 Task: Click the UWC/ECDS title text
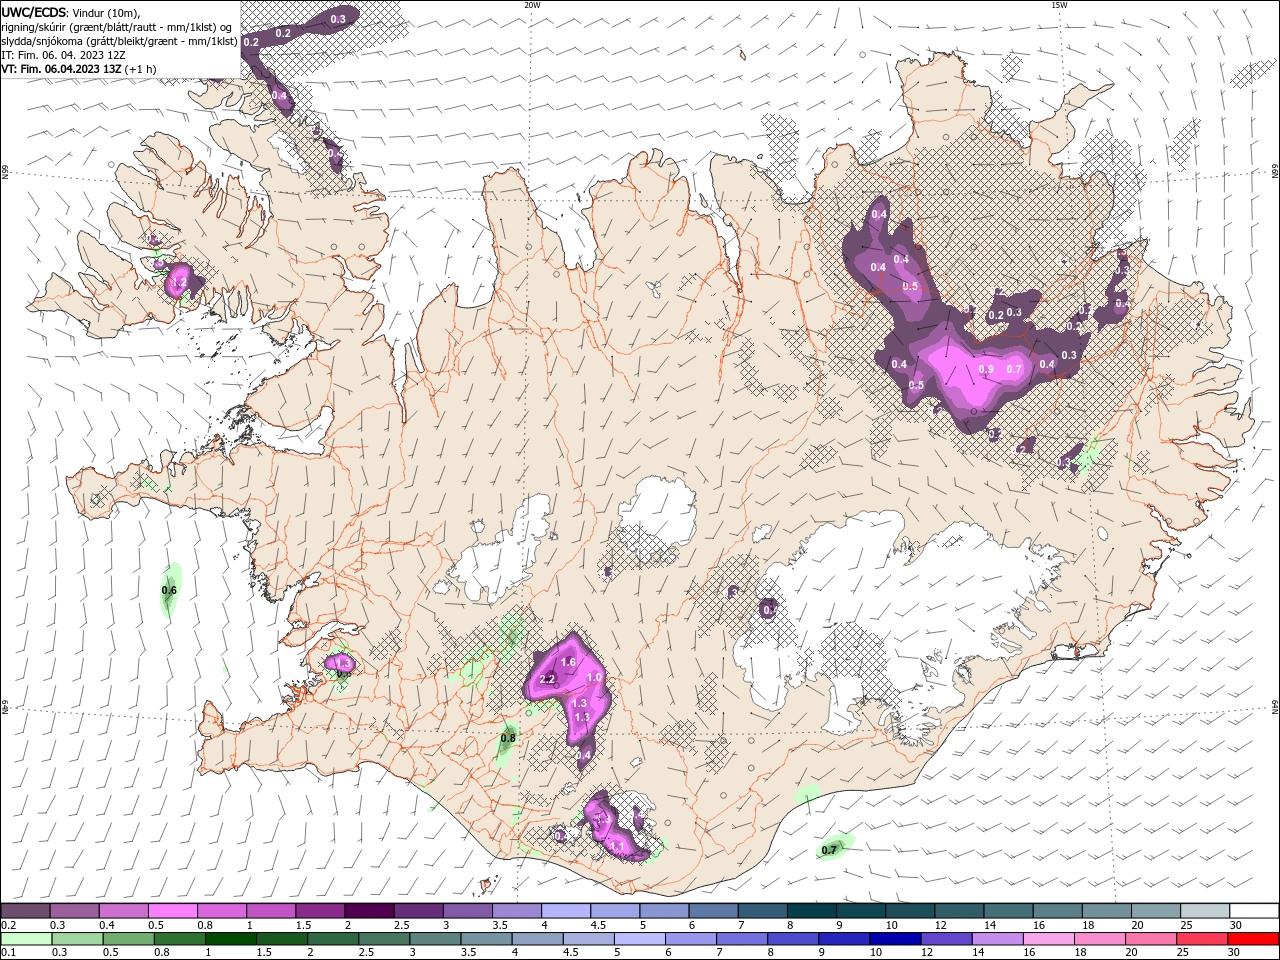tap(33, 11)
